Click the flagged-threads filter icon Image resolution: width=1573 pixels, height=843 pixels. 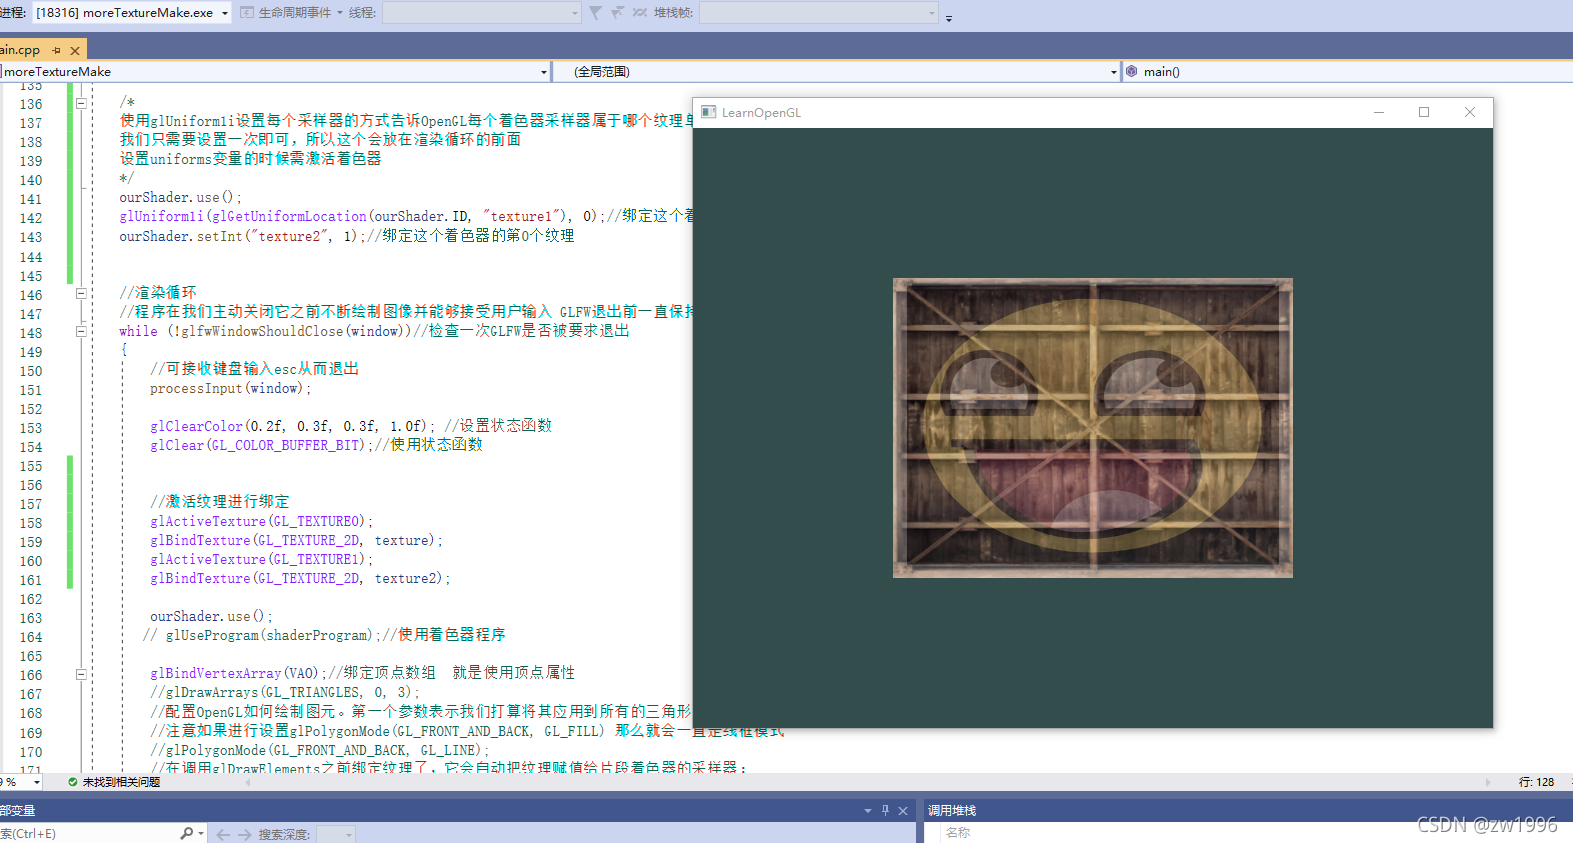tap(617, 13)
